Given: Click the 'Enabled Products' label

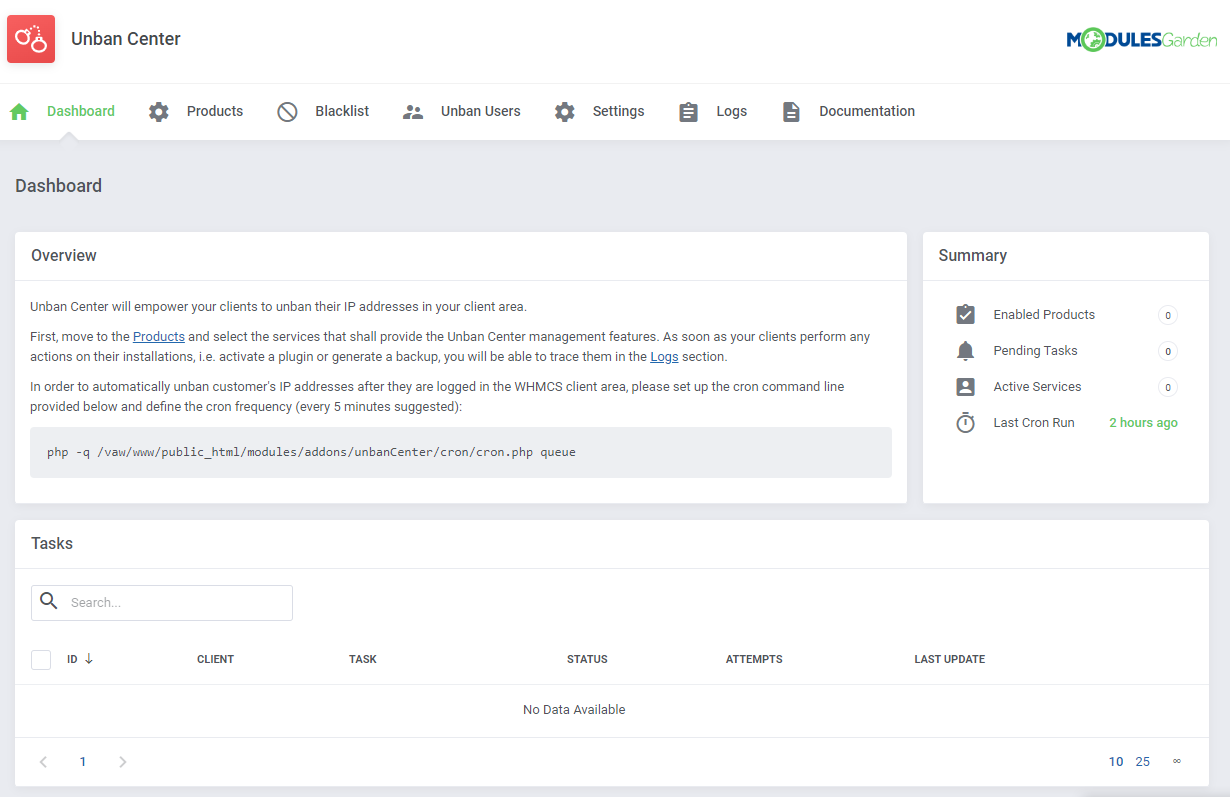Looking at the screenshot, I should coord(1044,315).
